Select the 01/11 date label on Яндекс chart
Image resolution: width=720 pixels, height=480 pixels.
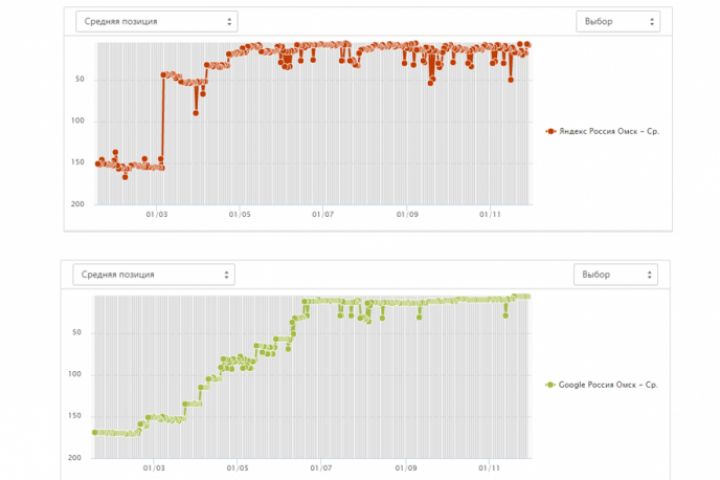pyautogui.click(x=489, y=213)
